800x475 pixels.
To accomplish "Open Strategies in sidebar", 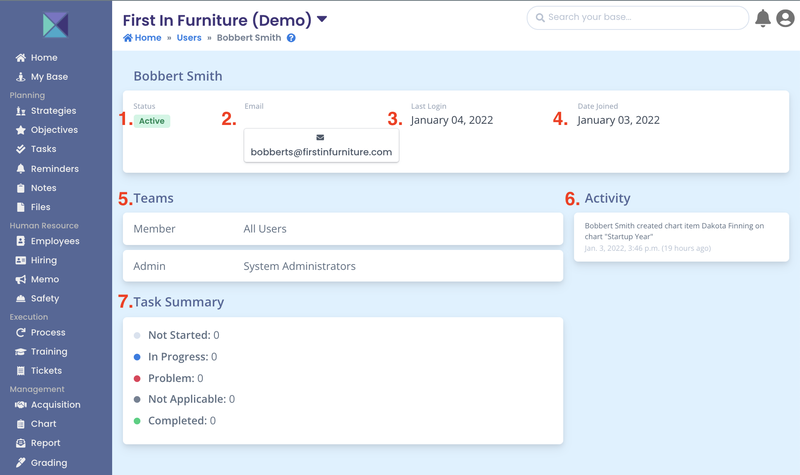I will click(x=54, y=111).
